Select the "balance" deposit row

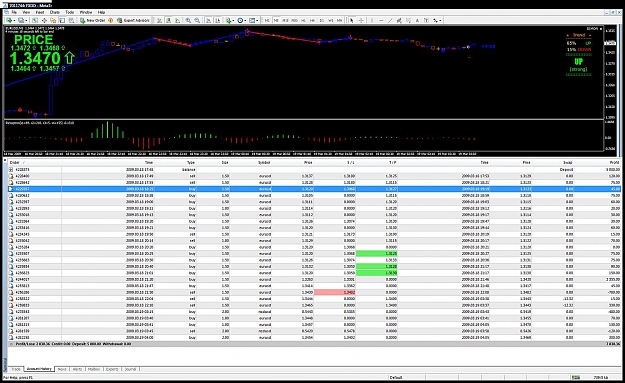[314, 169]
